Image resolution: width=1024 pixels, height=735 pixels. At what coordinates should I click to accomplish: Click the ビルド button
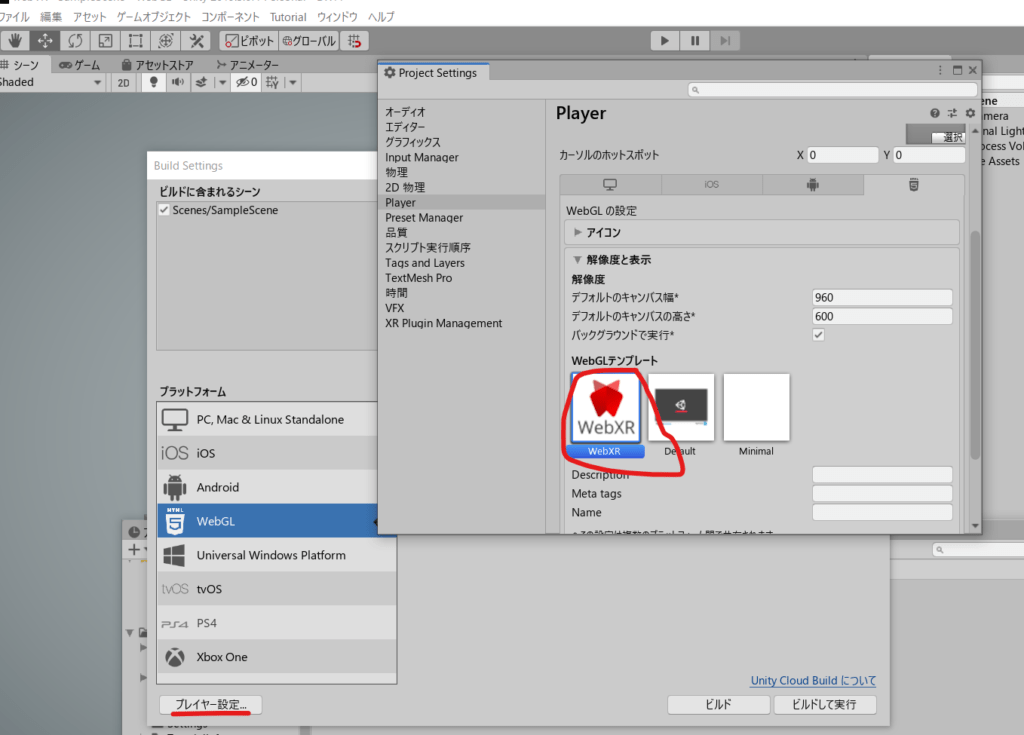point(717,705)
